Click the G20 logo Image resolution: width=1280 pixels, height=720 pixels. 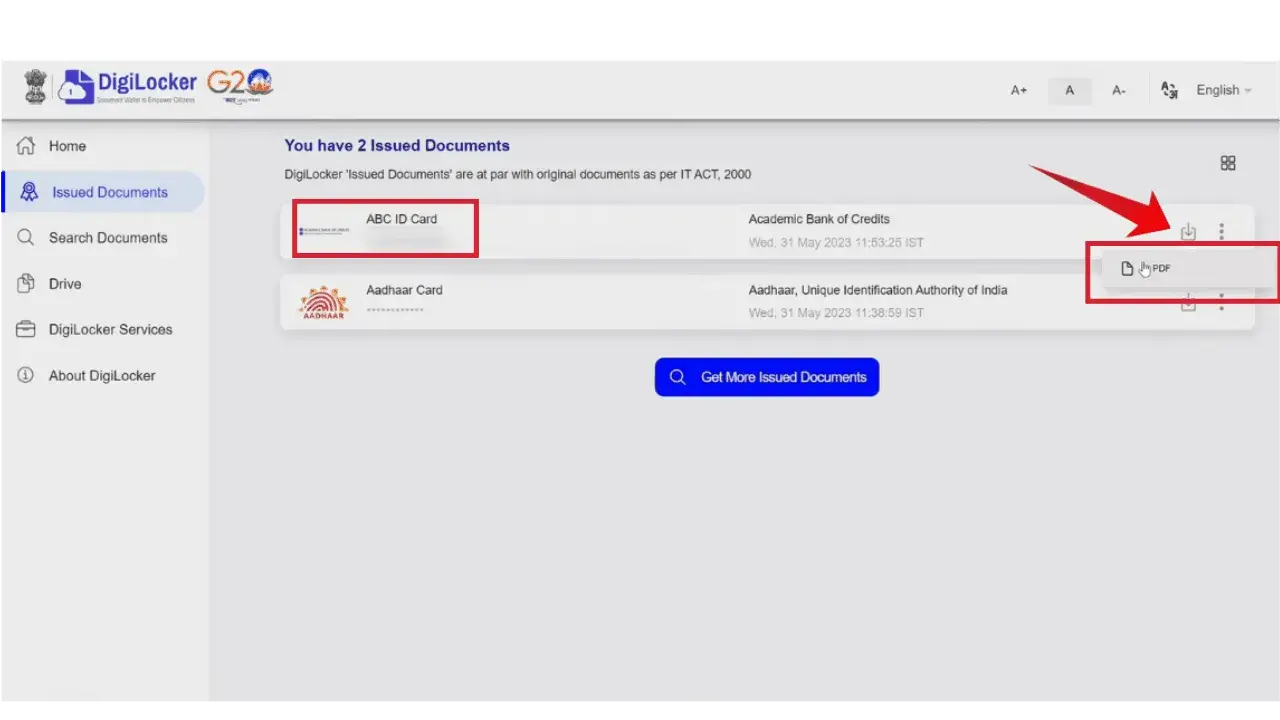coord(240,86)
